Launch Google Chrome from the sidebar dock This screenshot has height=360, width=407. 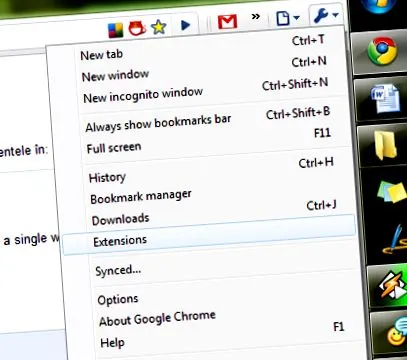(x=382, y=52)
